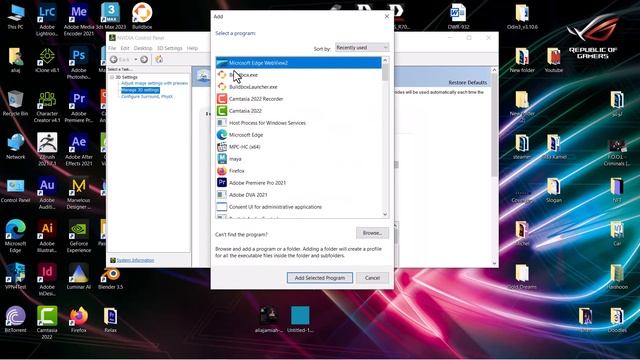Open the Untitled-1 file on desktop
The width and height of the screenshot is (640, 360).
point(300,320)
